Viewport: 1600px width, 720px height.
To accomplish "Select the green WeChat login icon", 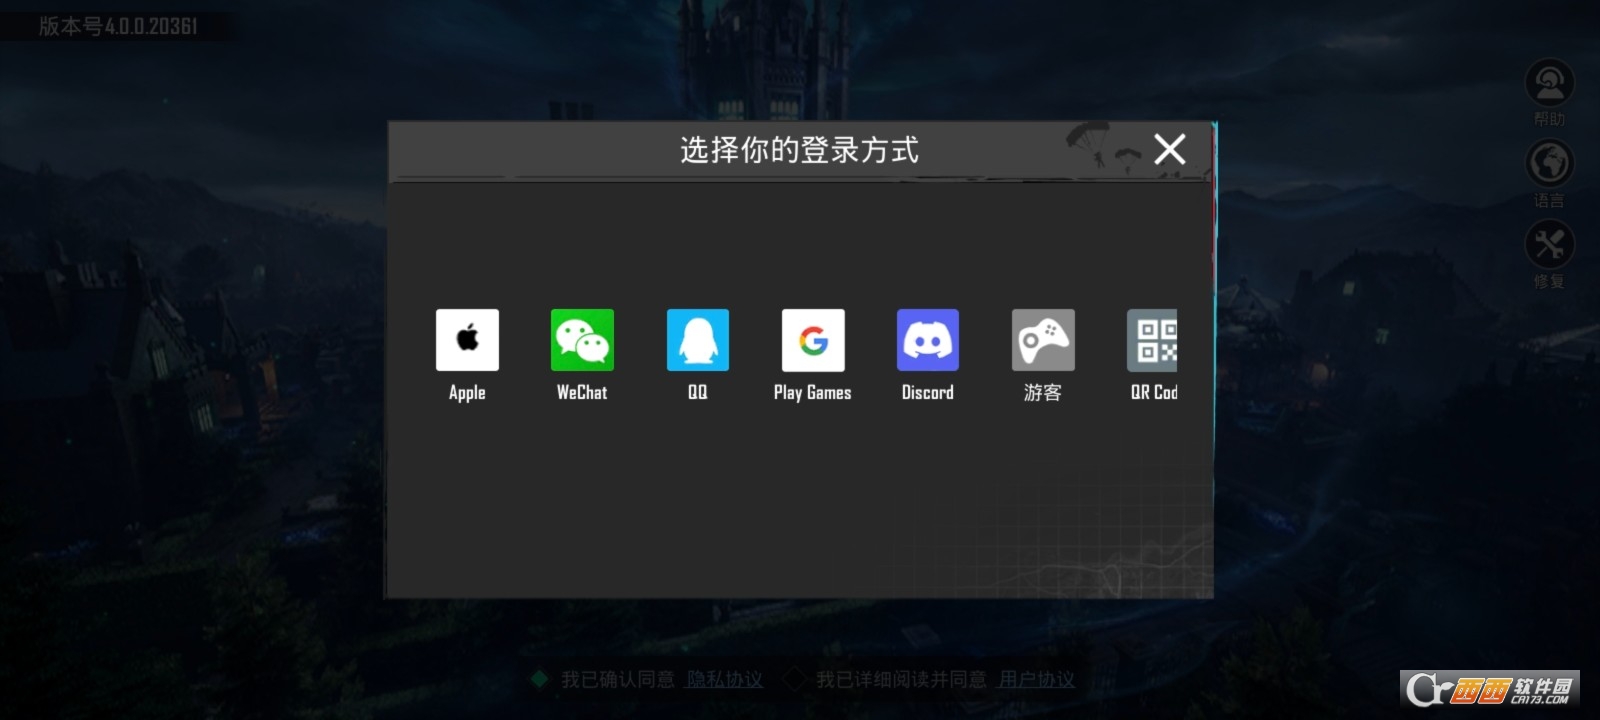I will coord(582,340).
